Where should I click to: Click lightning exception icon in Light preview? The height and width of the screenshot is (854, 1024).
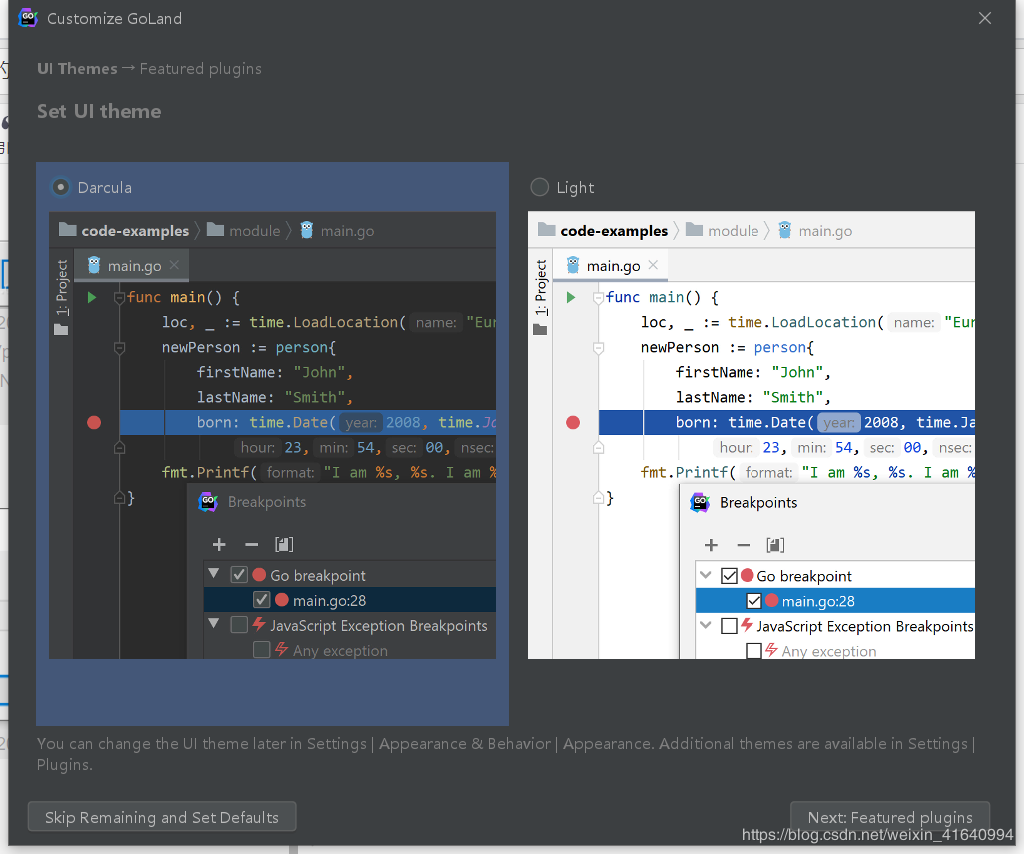click(747, 625)
